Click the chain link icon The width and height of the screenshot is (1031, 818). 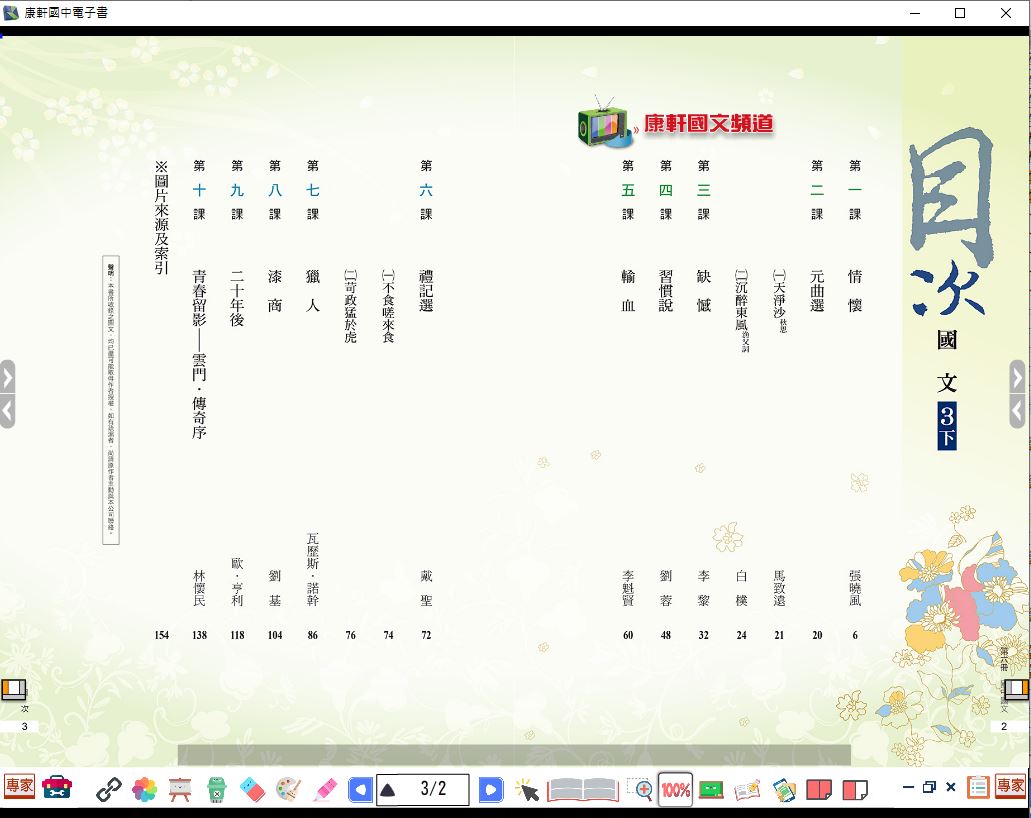pos(108,790)
